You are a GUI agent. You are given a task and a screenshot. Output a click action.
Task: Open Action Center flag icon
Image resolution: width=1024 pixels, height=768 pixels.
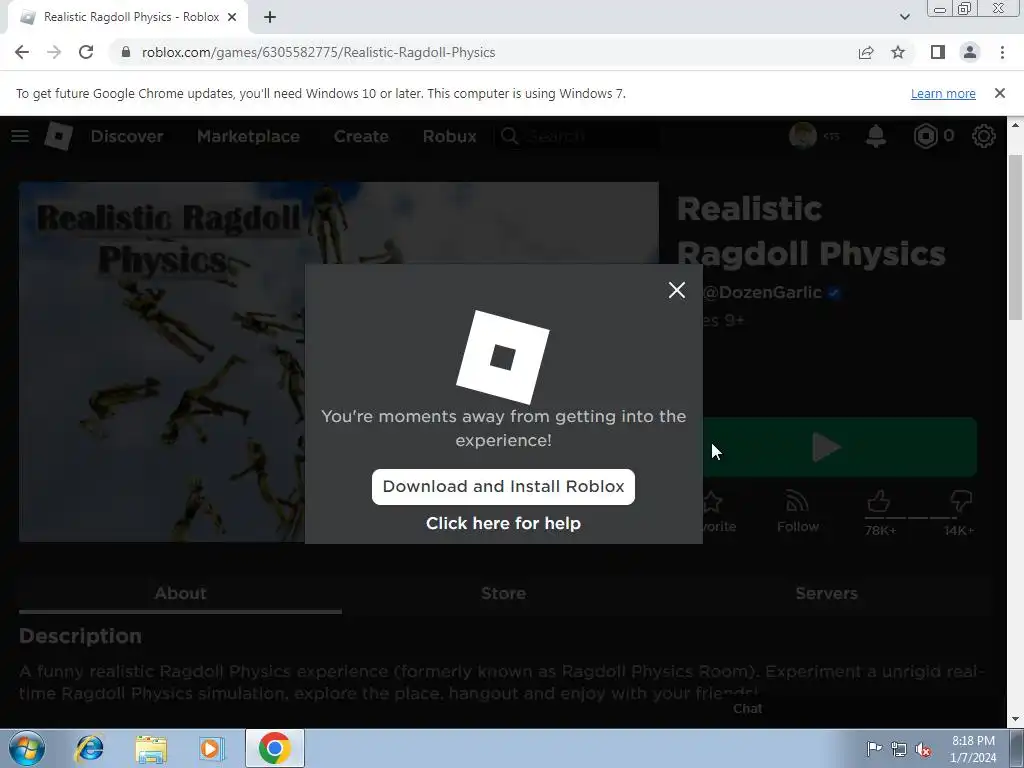pos(874,748)
